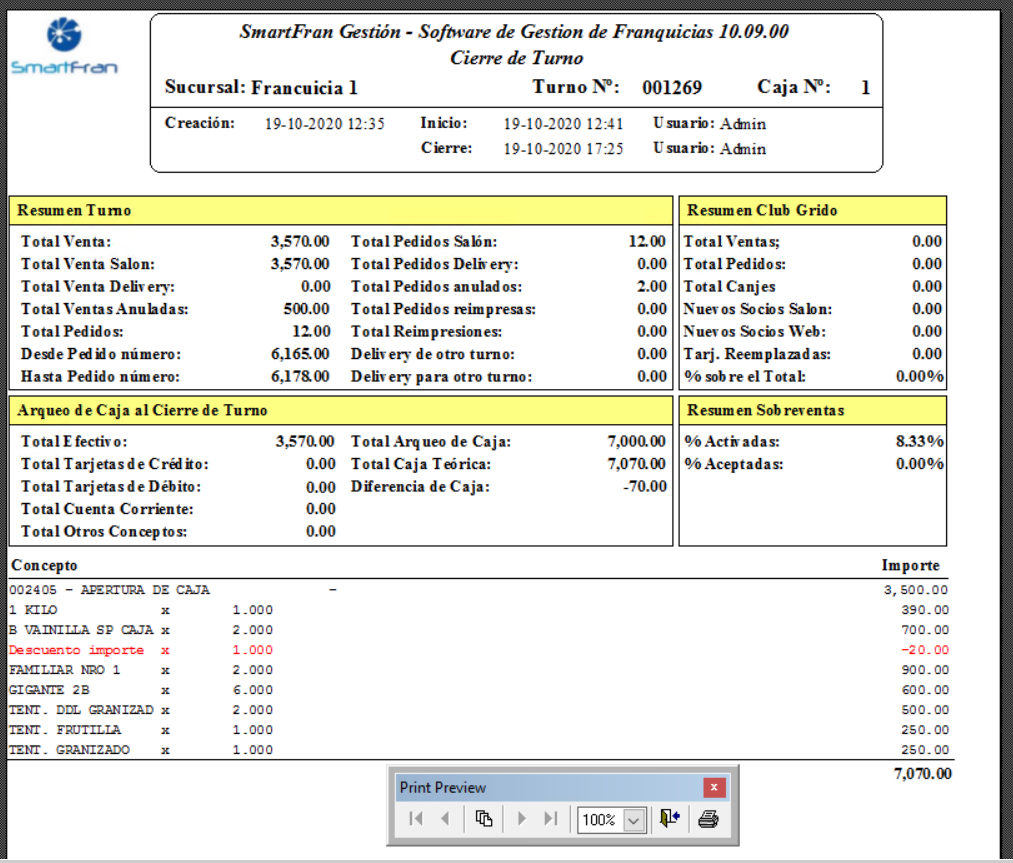The width and height of the screenshot is (1013, 863).
Task: Click the Print Preview title bar
Action: pyautogui.click(x=549, y=787)
